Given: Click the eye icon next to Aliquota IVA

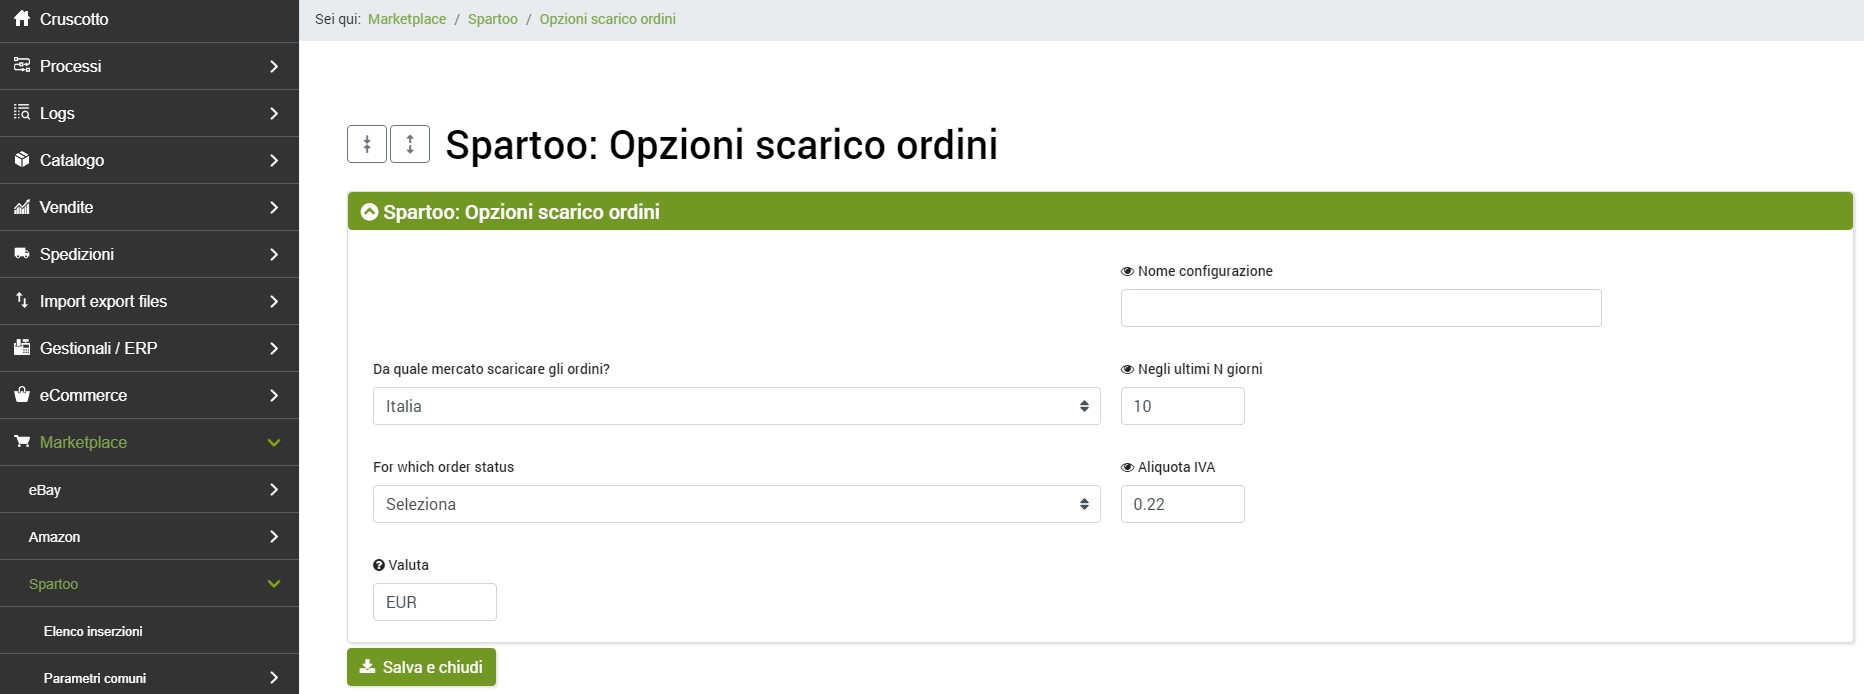Looking at the screenshot, I should pos(1127,467).
